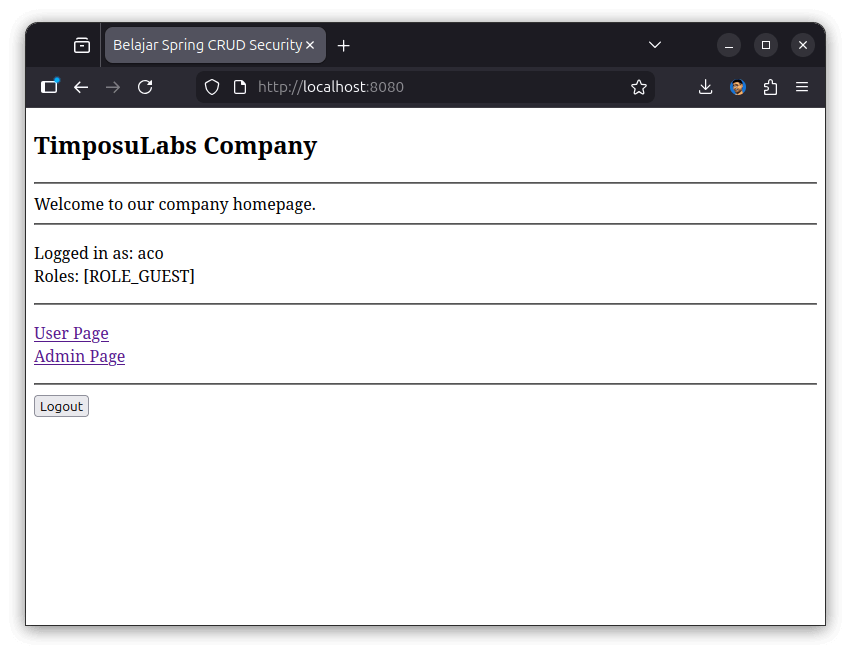
Task: Open the Firefox account profile menu
Action: point(738,87)
